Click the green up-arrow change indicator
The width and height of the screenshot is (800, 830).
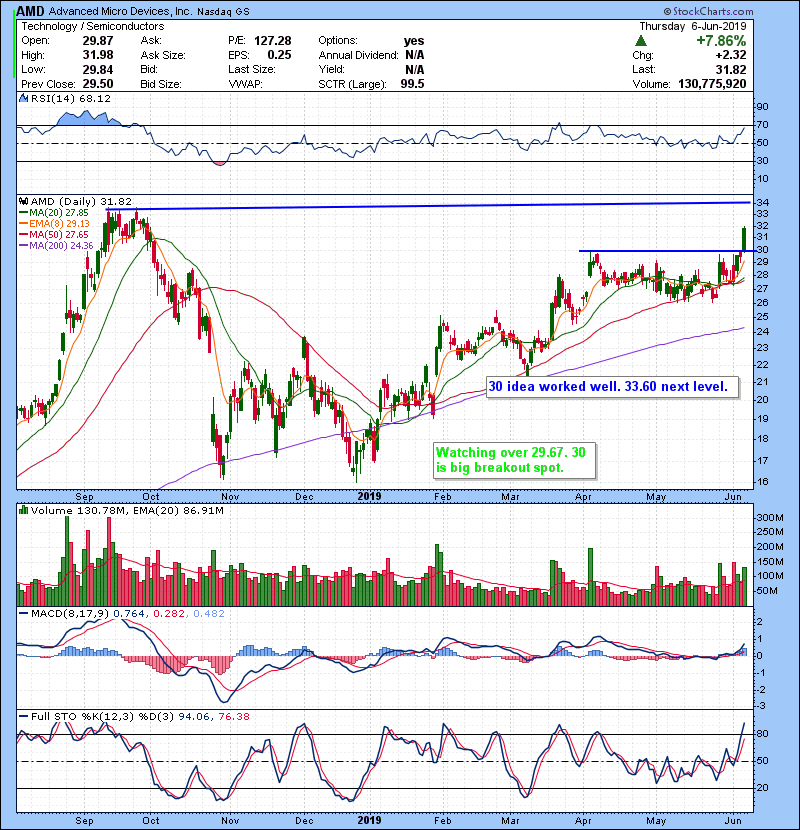click(641, 41)
